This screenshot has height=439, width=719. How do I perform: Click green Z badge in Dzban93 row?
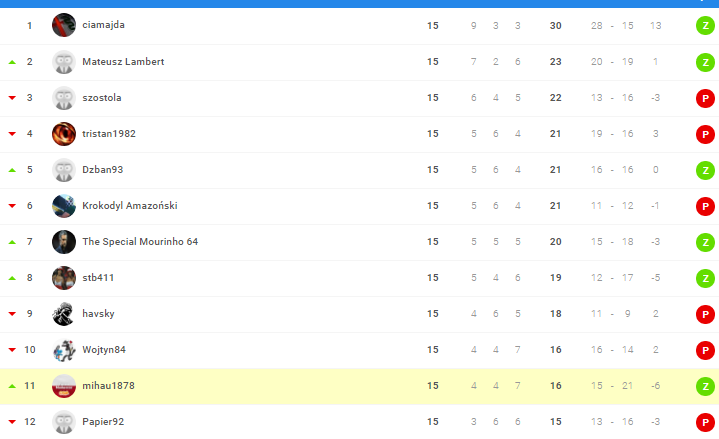[x=705, y=169]
